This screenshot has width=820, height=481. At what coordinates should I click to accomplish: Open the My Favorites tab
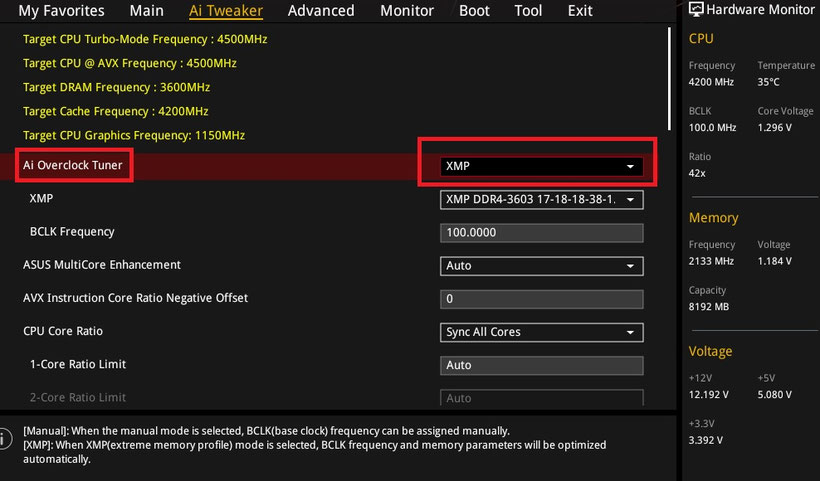(61, 11)
